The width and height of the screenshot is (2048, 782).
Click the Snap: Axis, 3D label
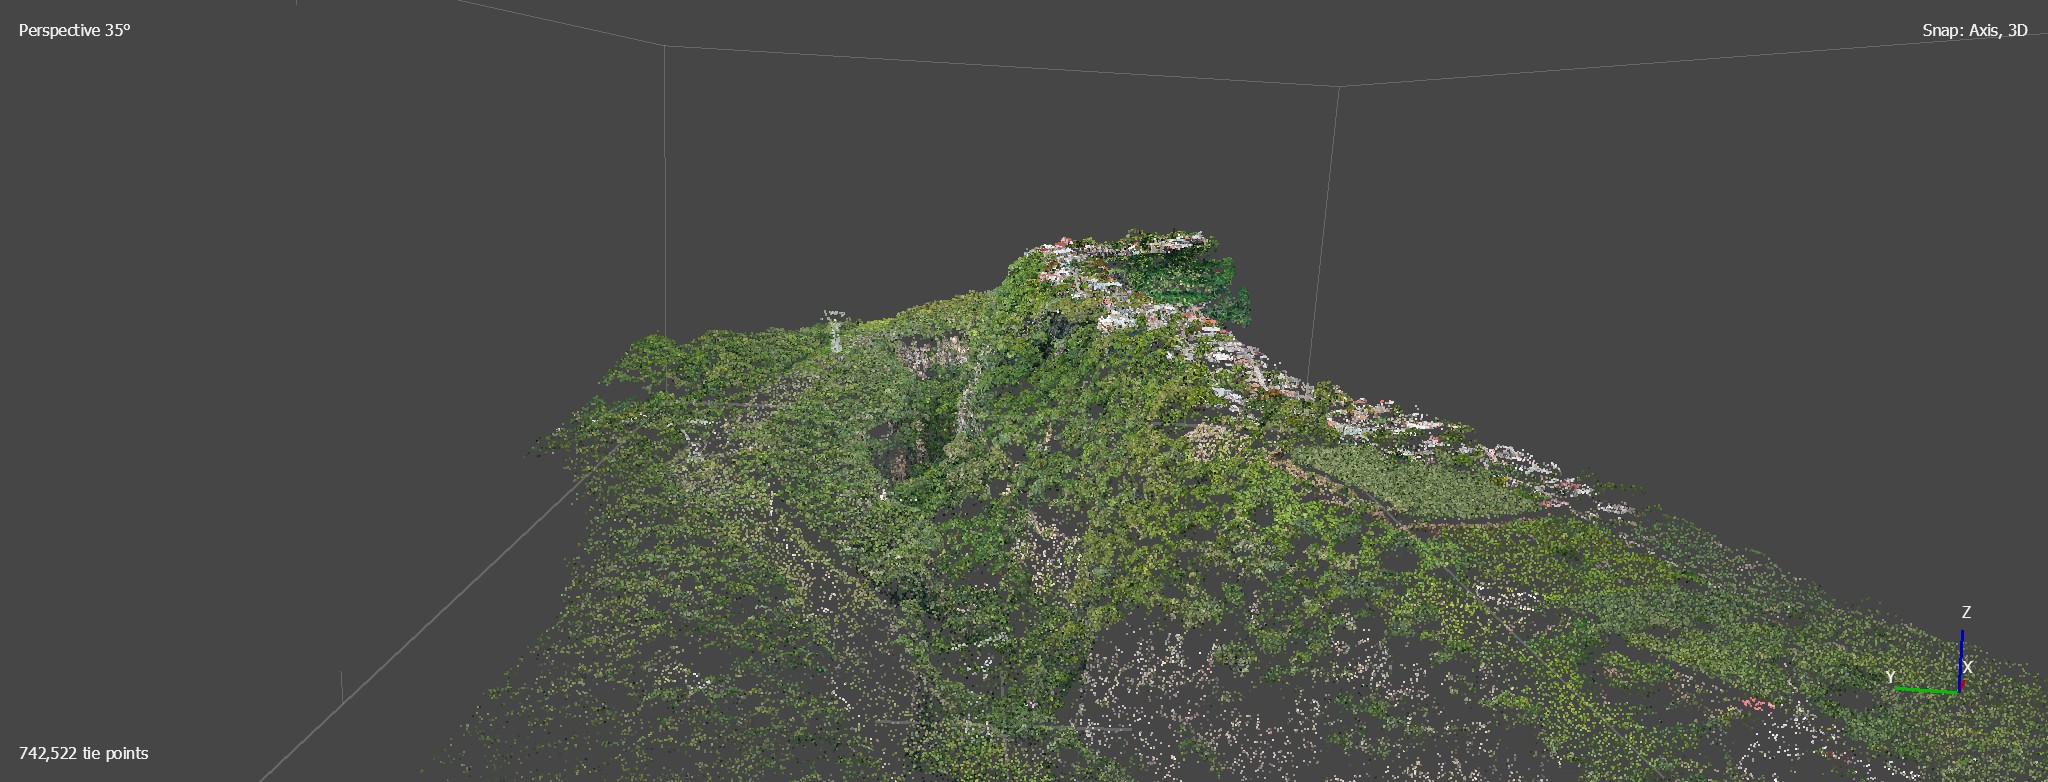pos(1974,31)
